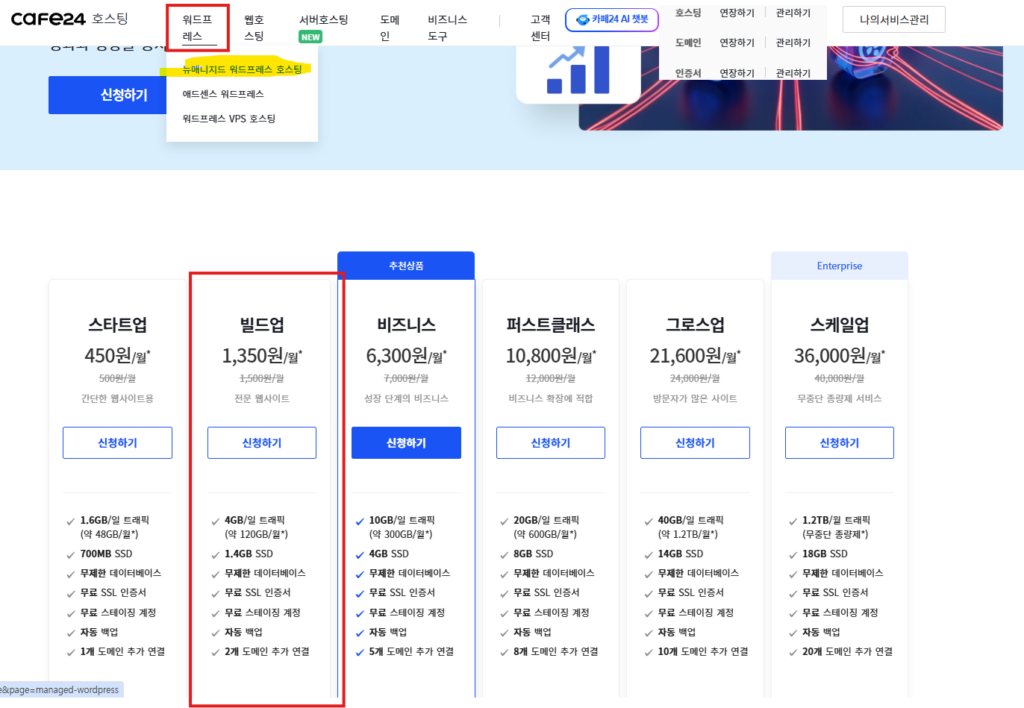Viewport: 1024px width, 708px height.
Task: Click the NEW badge under 서버호스팅
Action: [x=310, y=37]
